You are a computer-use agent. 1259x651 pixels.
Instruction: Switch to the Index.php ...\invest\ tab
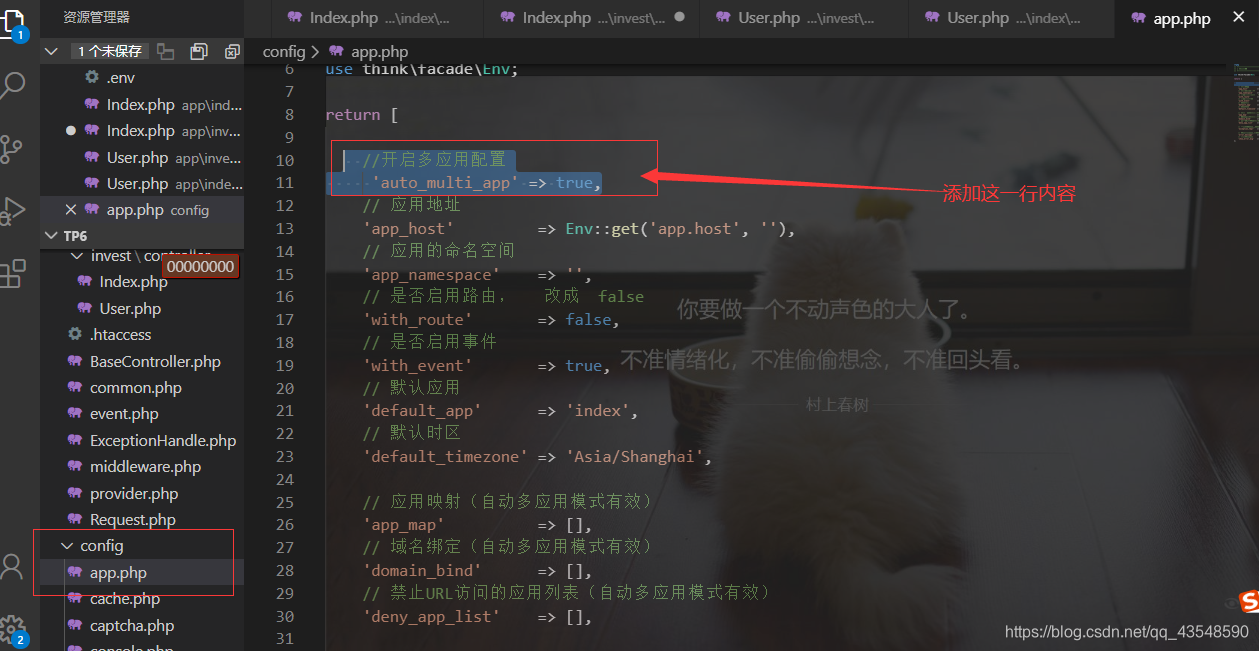[x=592, y=18]
